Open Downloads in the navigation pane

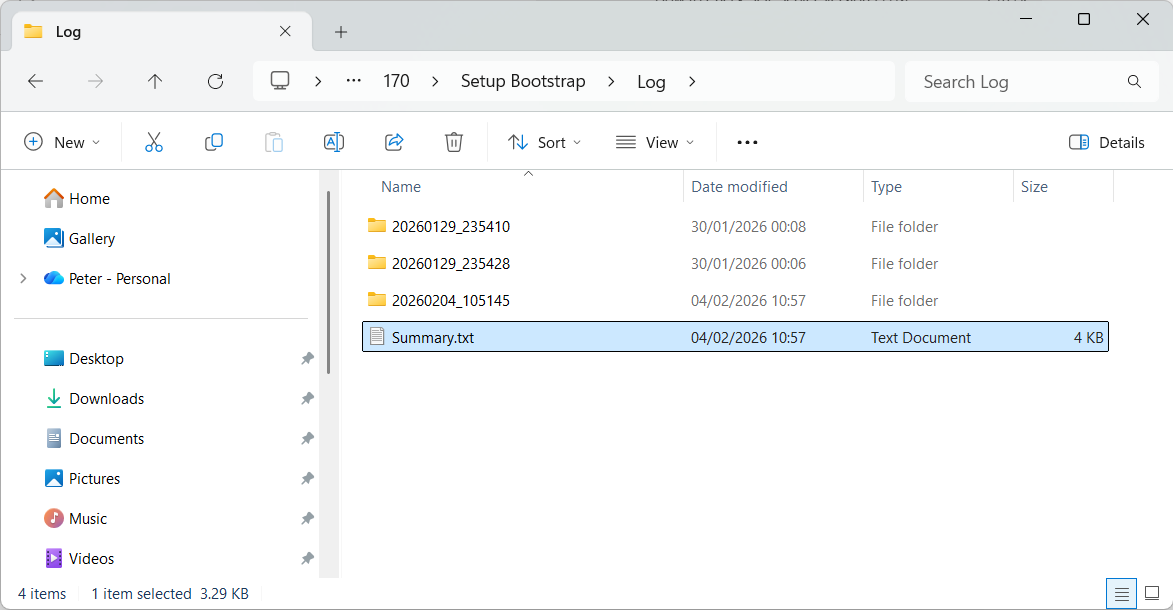coord(106,399)
